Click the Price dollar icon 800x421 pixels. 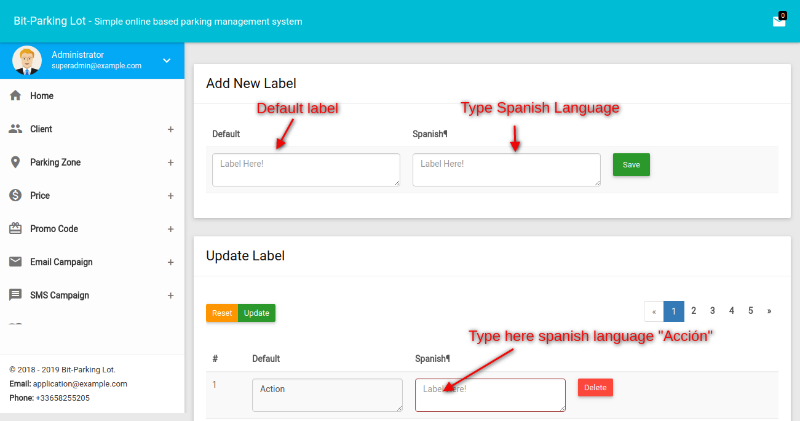(15, 195)
